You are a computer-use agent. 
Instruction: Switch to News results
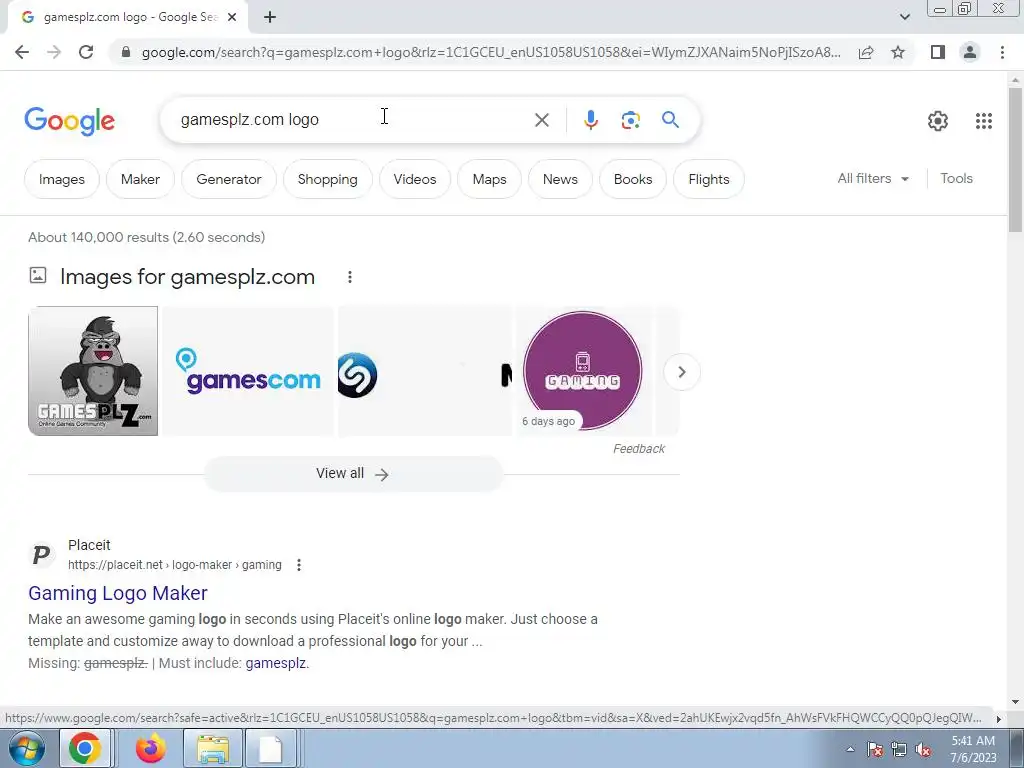click(x=560, y=179)
